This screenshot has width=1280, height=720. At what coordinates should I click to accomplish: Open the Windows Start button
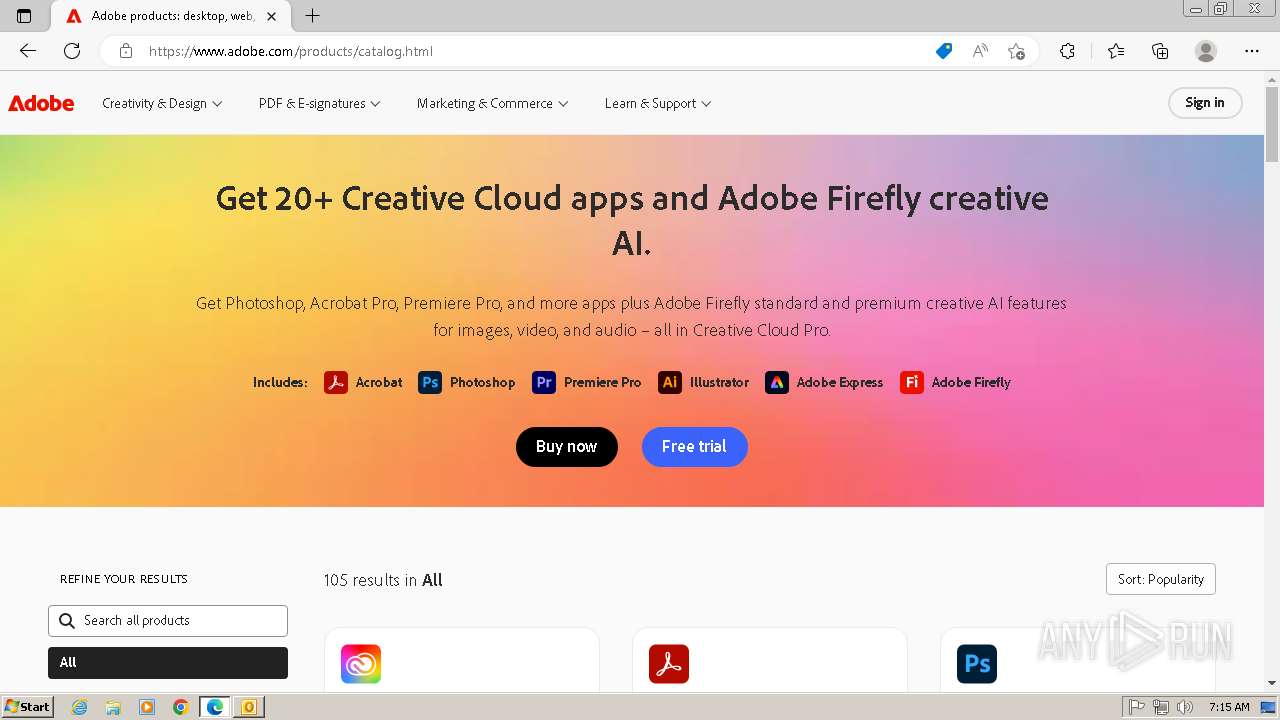[27, 707]
